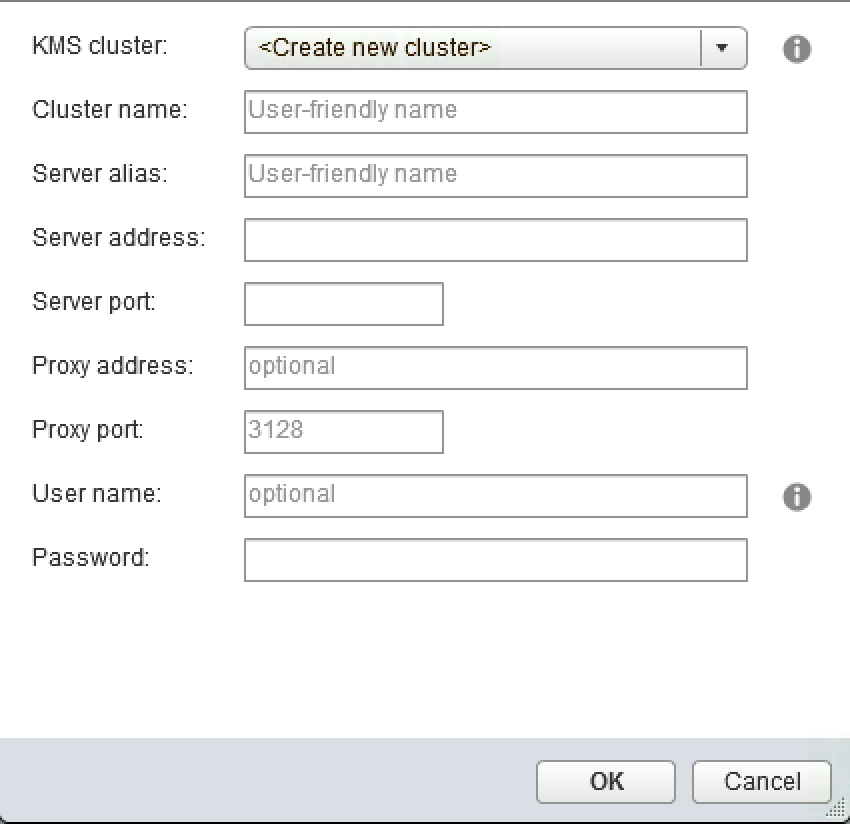Click the Server port input box
Image resolution: width=850 pixels, height=824 pixels.
click(343, 304)
